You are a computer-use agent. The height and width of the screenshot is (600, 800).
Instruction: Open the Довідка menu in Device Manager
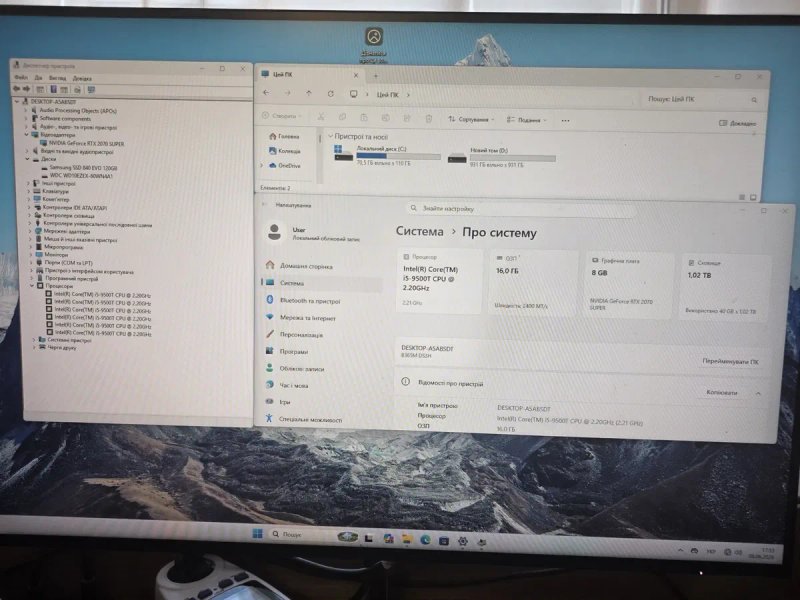tap(82, 79)
